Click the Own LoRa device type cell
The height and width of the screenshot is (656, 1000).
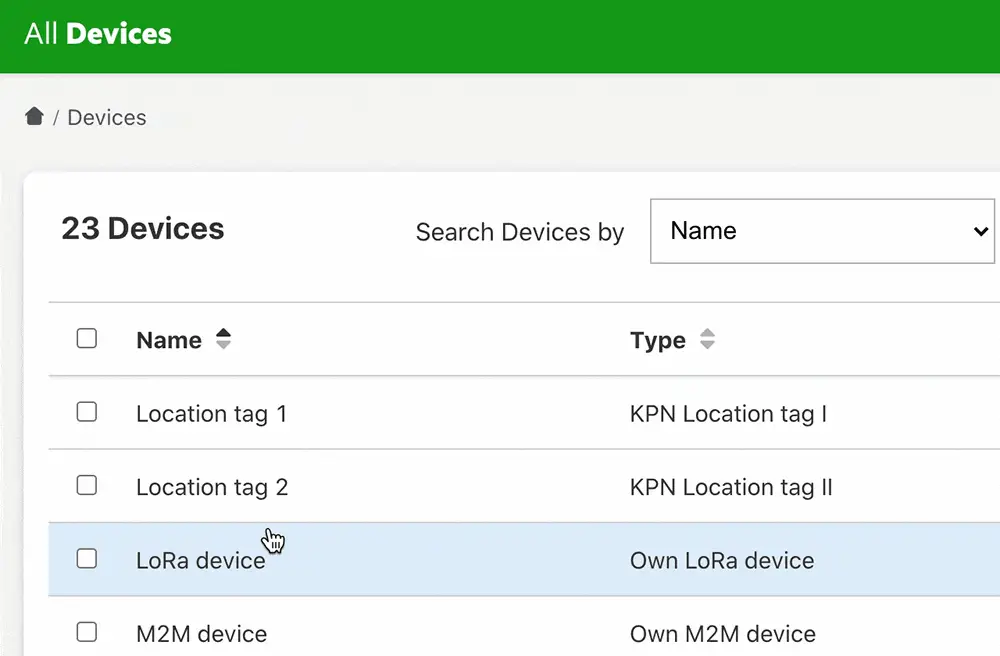pos(721,561)
